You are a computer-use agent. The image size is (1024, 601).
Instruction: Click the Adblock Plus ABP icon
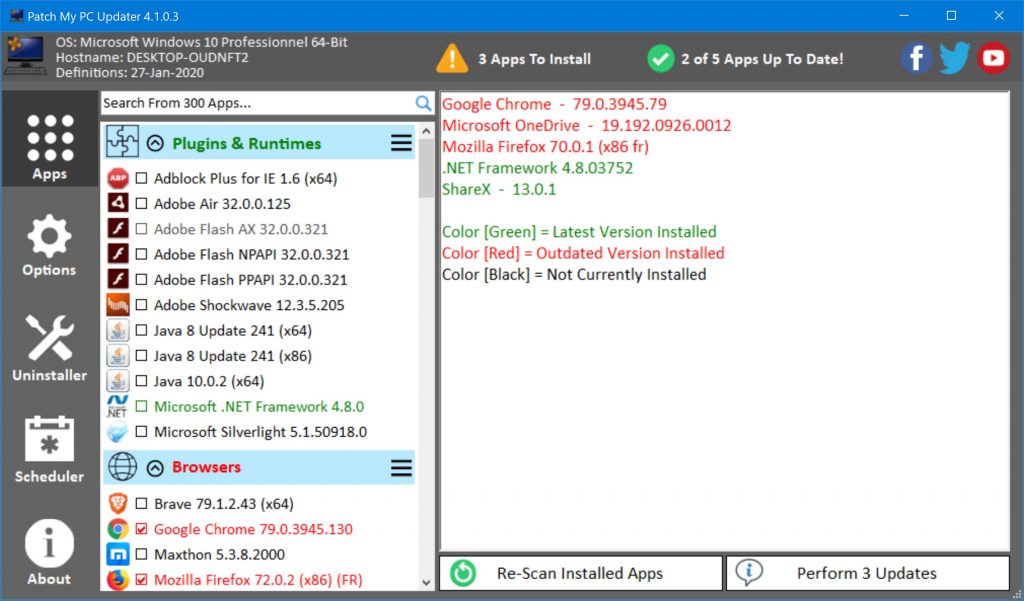118,178
